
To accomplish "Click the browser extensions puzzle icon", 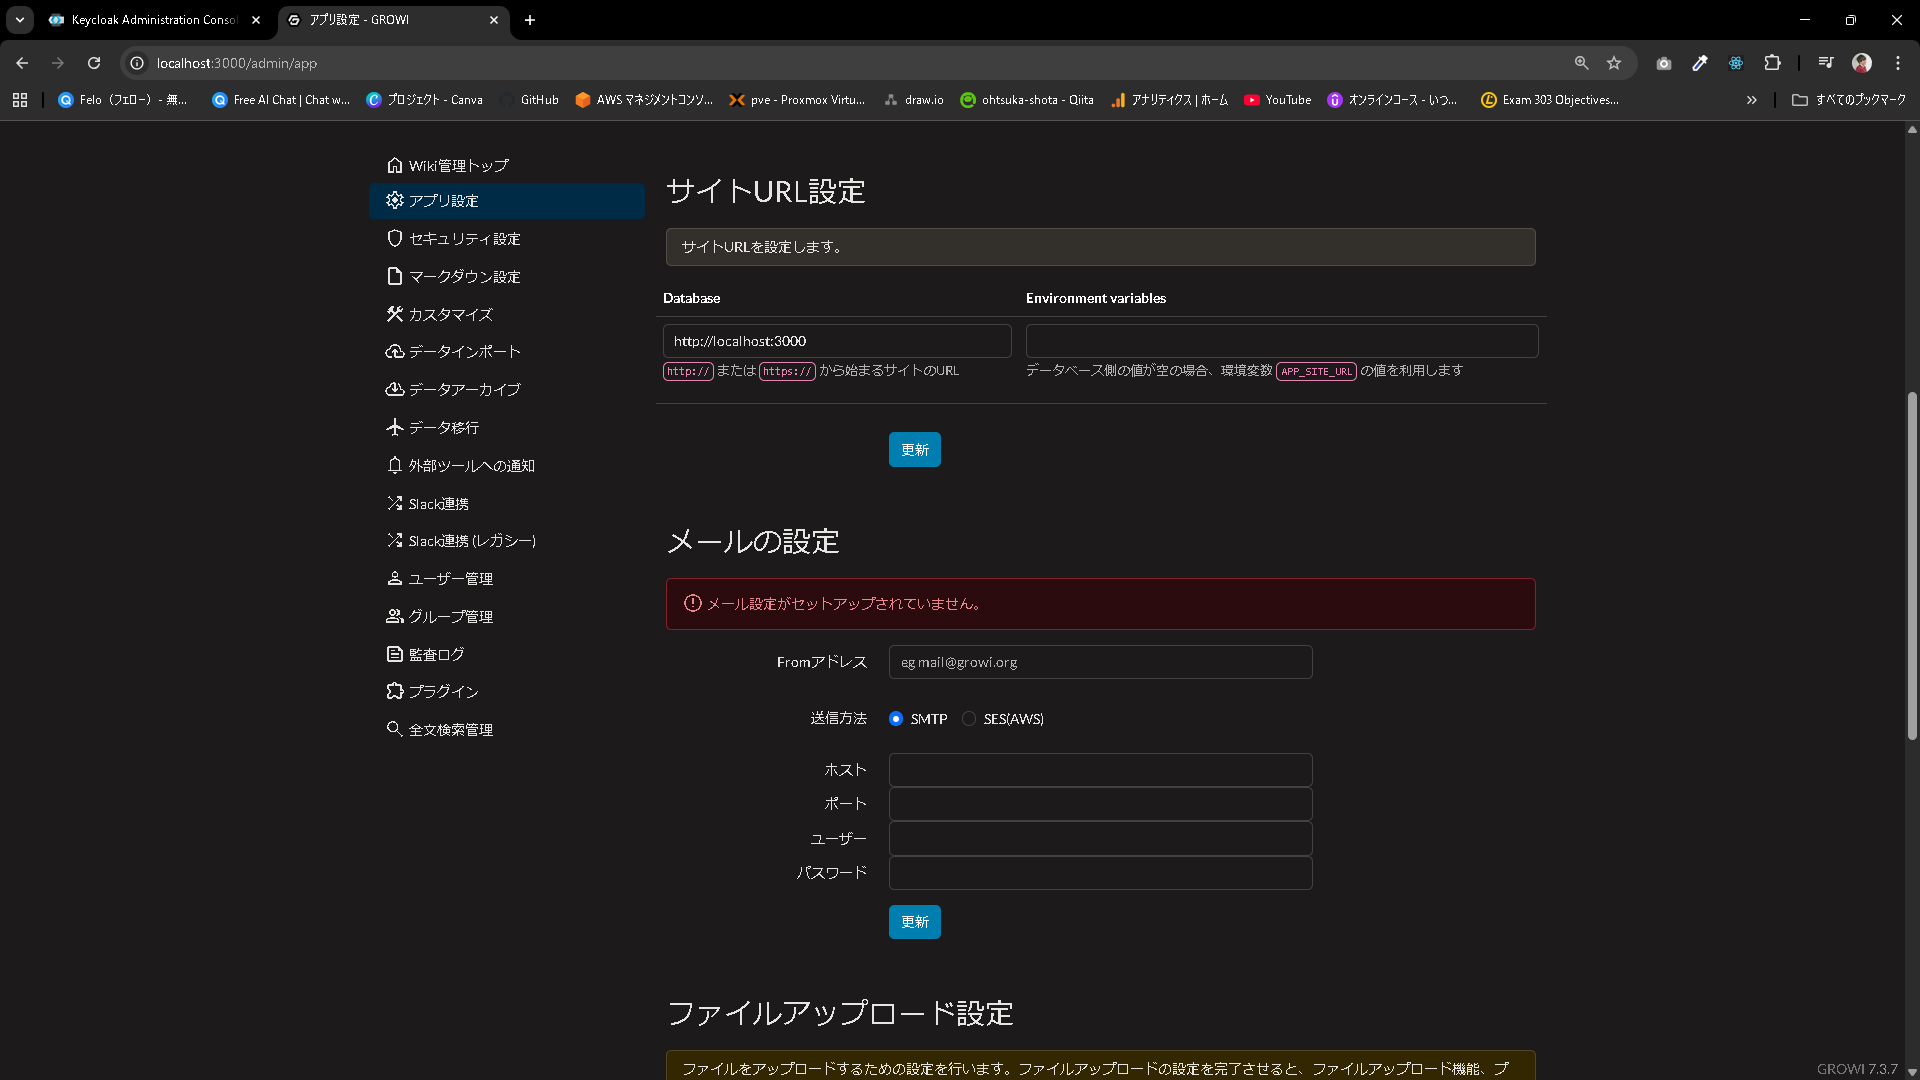I will tap(1772, 63).
